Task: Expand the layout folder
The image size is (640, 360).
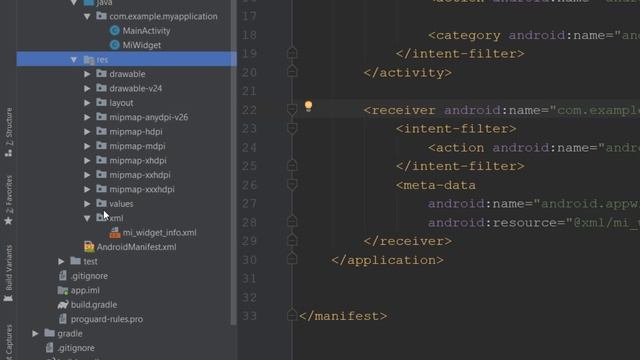Action: pos(87,103)
